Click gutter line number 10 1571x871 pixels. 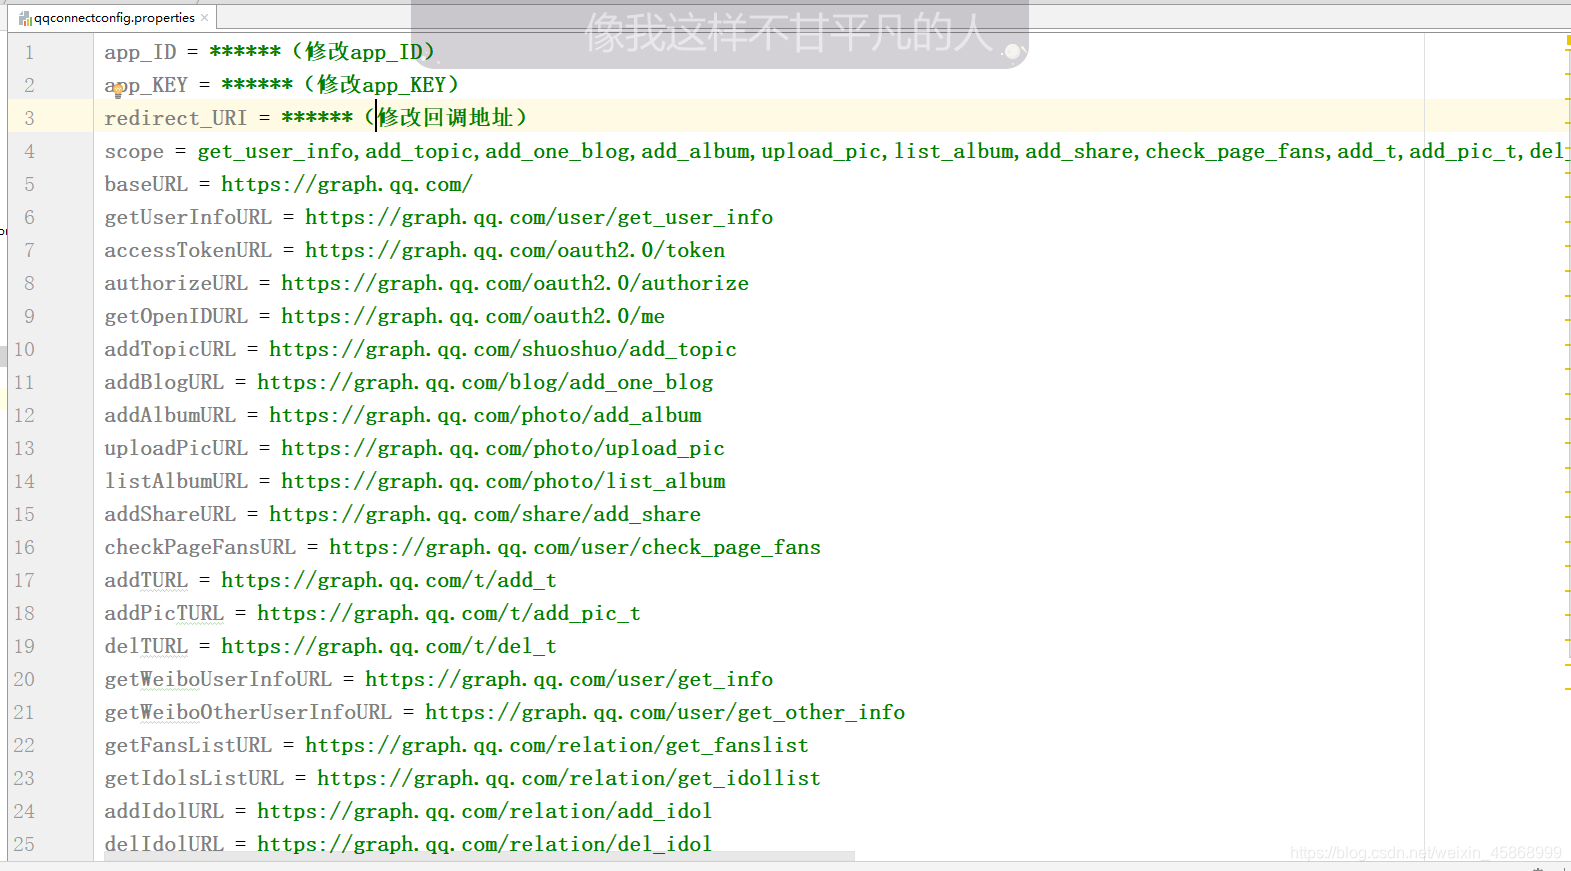(x=24, y=349)
